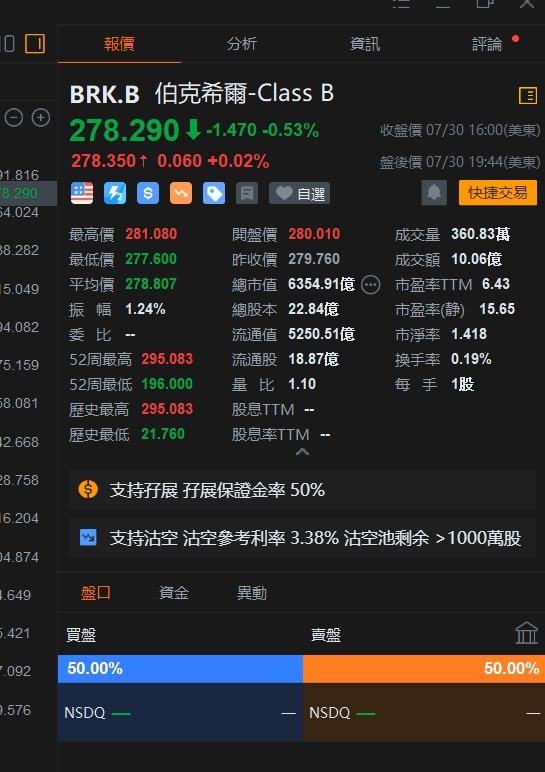Click the 昨收價 value 279.760
Image resolution: width=545 pixels, height=772 pixels.
point(314,259)
